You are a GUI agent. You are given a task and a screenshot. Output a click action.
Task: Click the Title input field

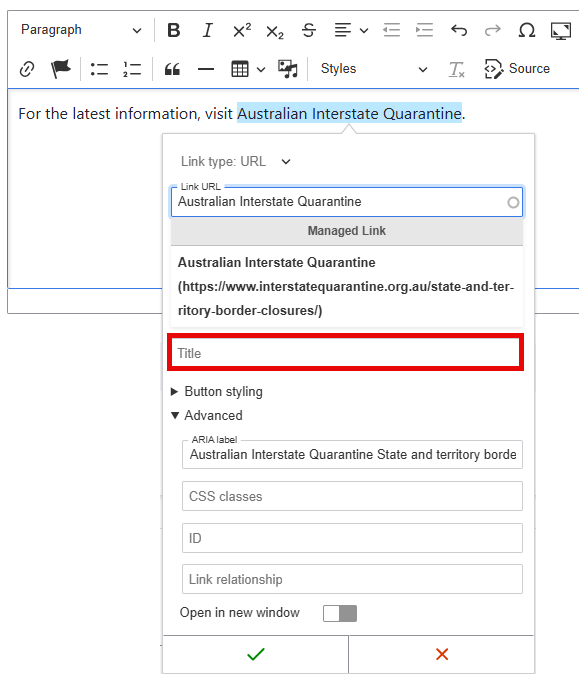(346, 353)
